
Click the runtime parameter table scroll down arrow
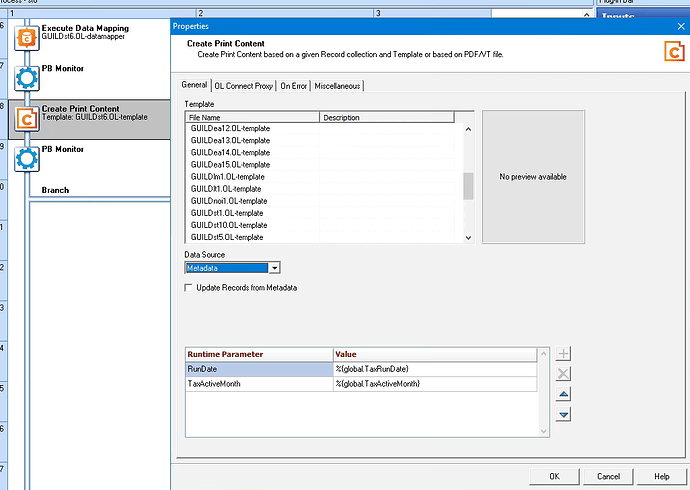[543, 431]
